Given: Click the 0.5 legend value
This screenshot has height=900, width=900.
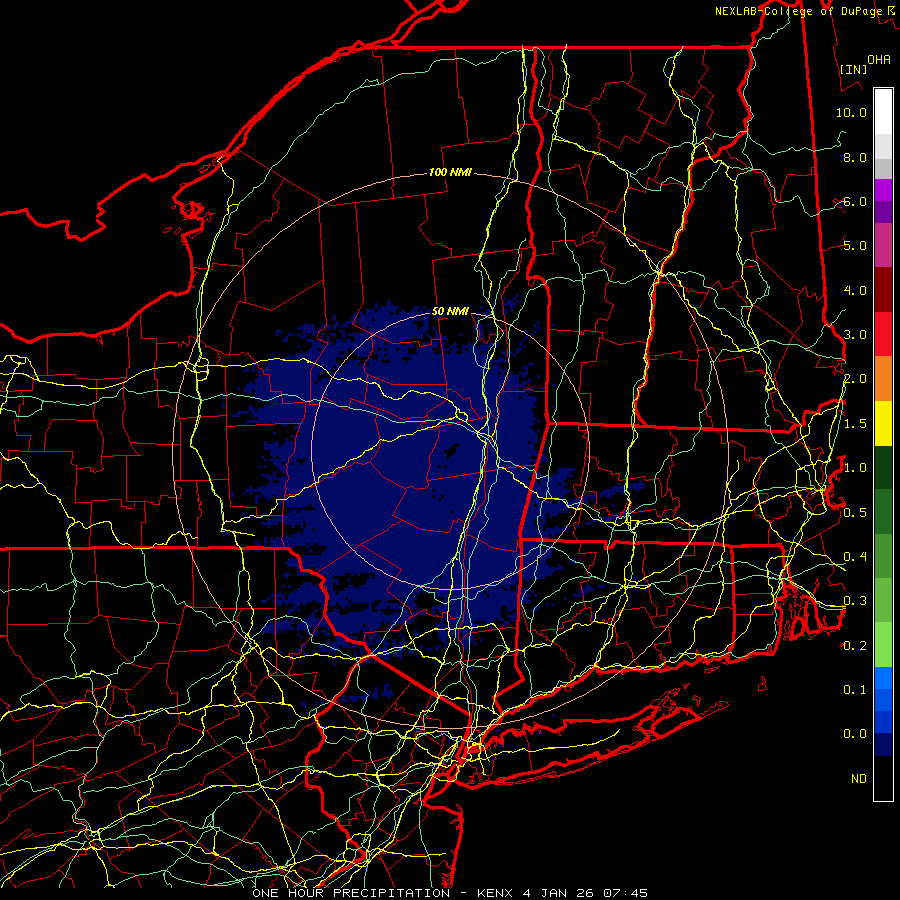Looking at the screenshot, I should (x=855, y=513).
